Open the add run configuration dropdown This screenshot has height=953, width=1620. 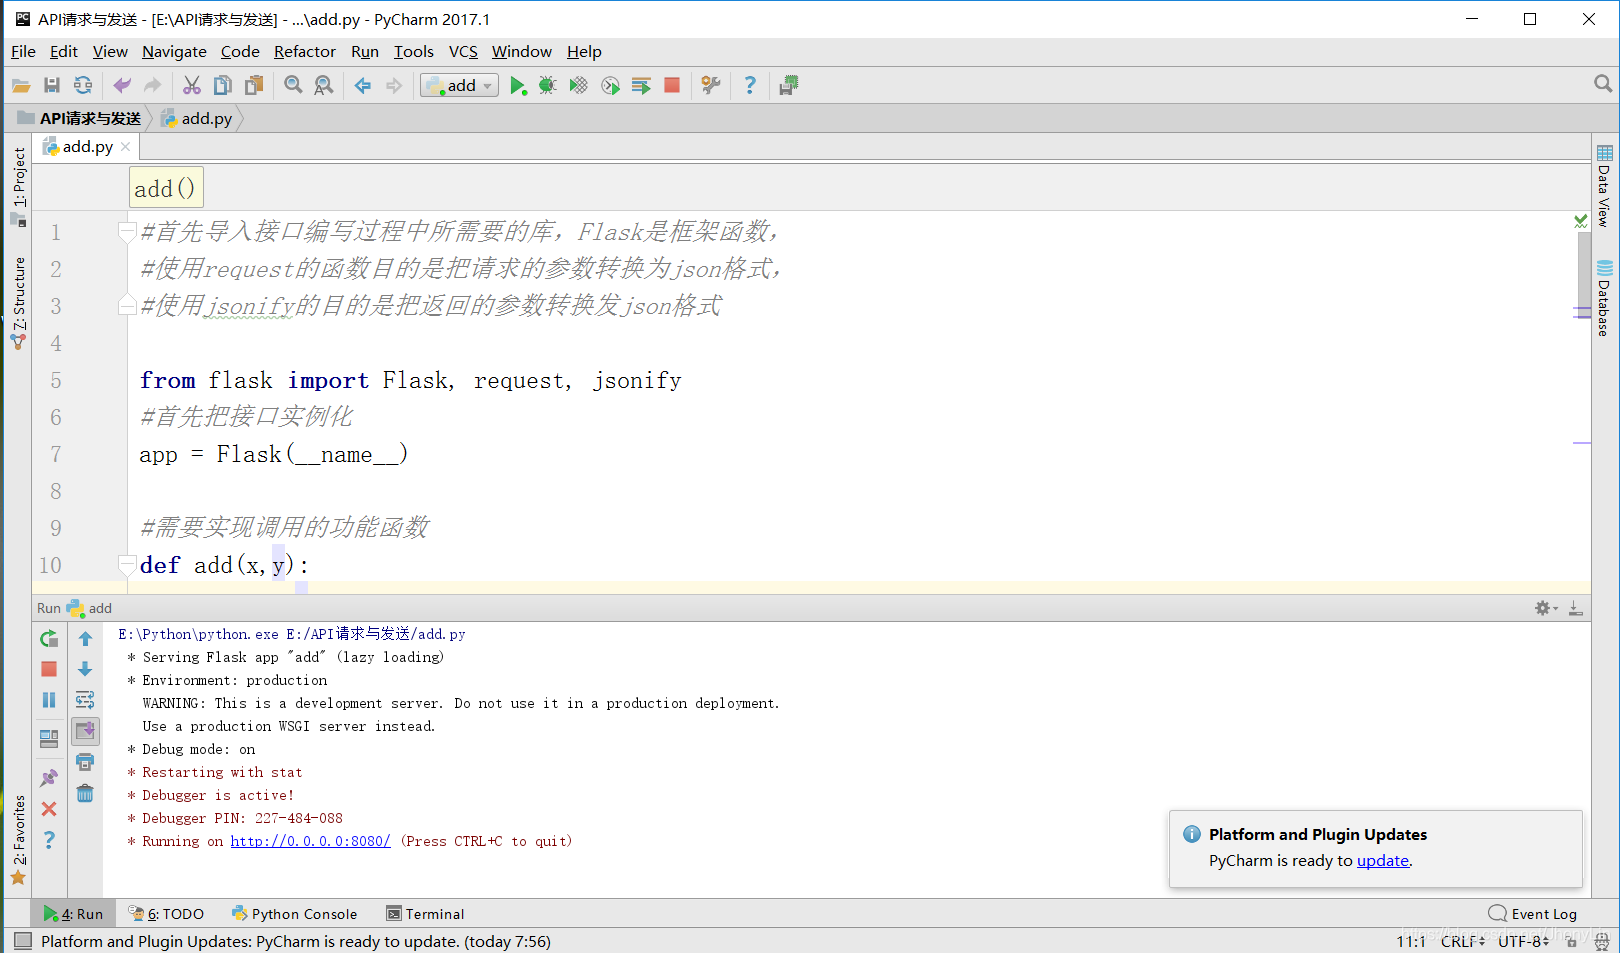[x=459, y=86]
